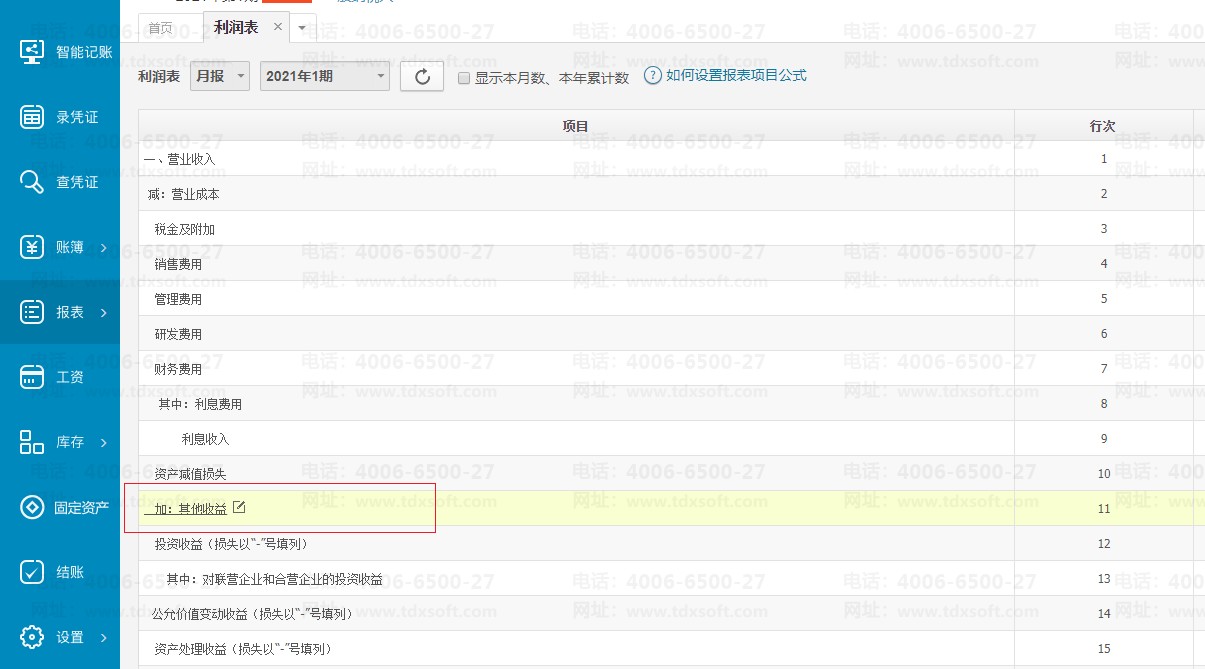Image resolution: width=1205 pixels, height=669 pixels.
Task: Open the 固定资产 fixed assets icon
Action: tap(32, 507)
